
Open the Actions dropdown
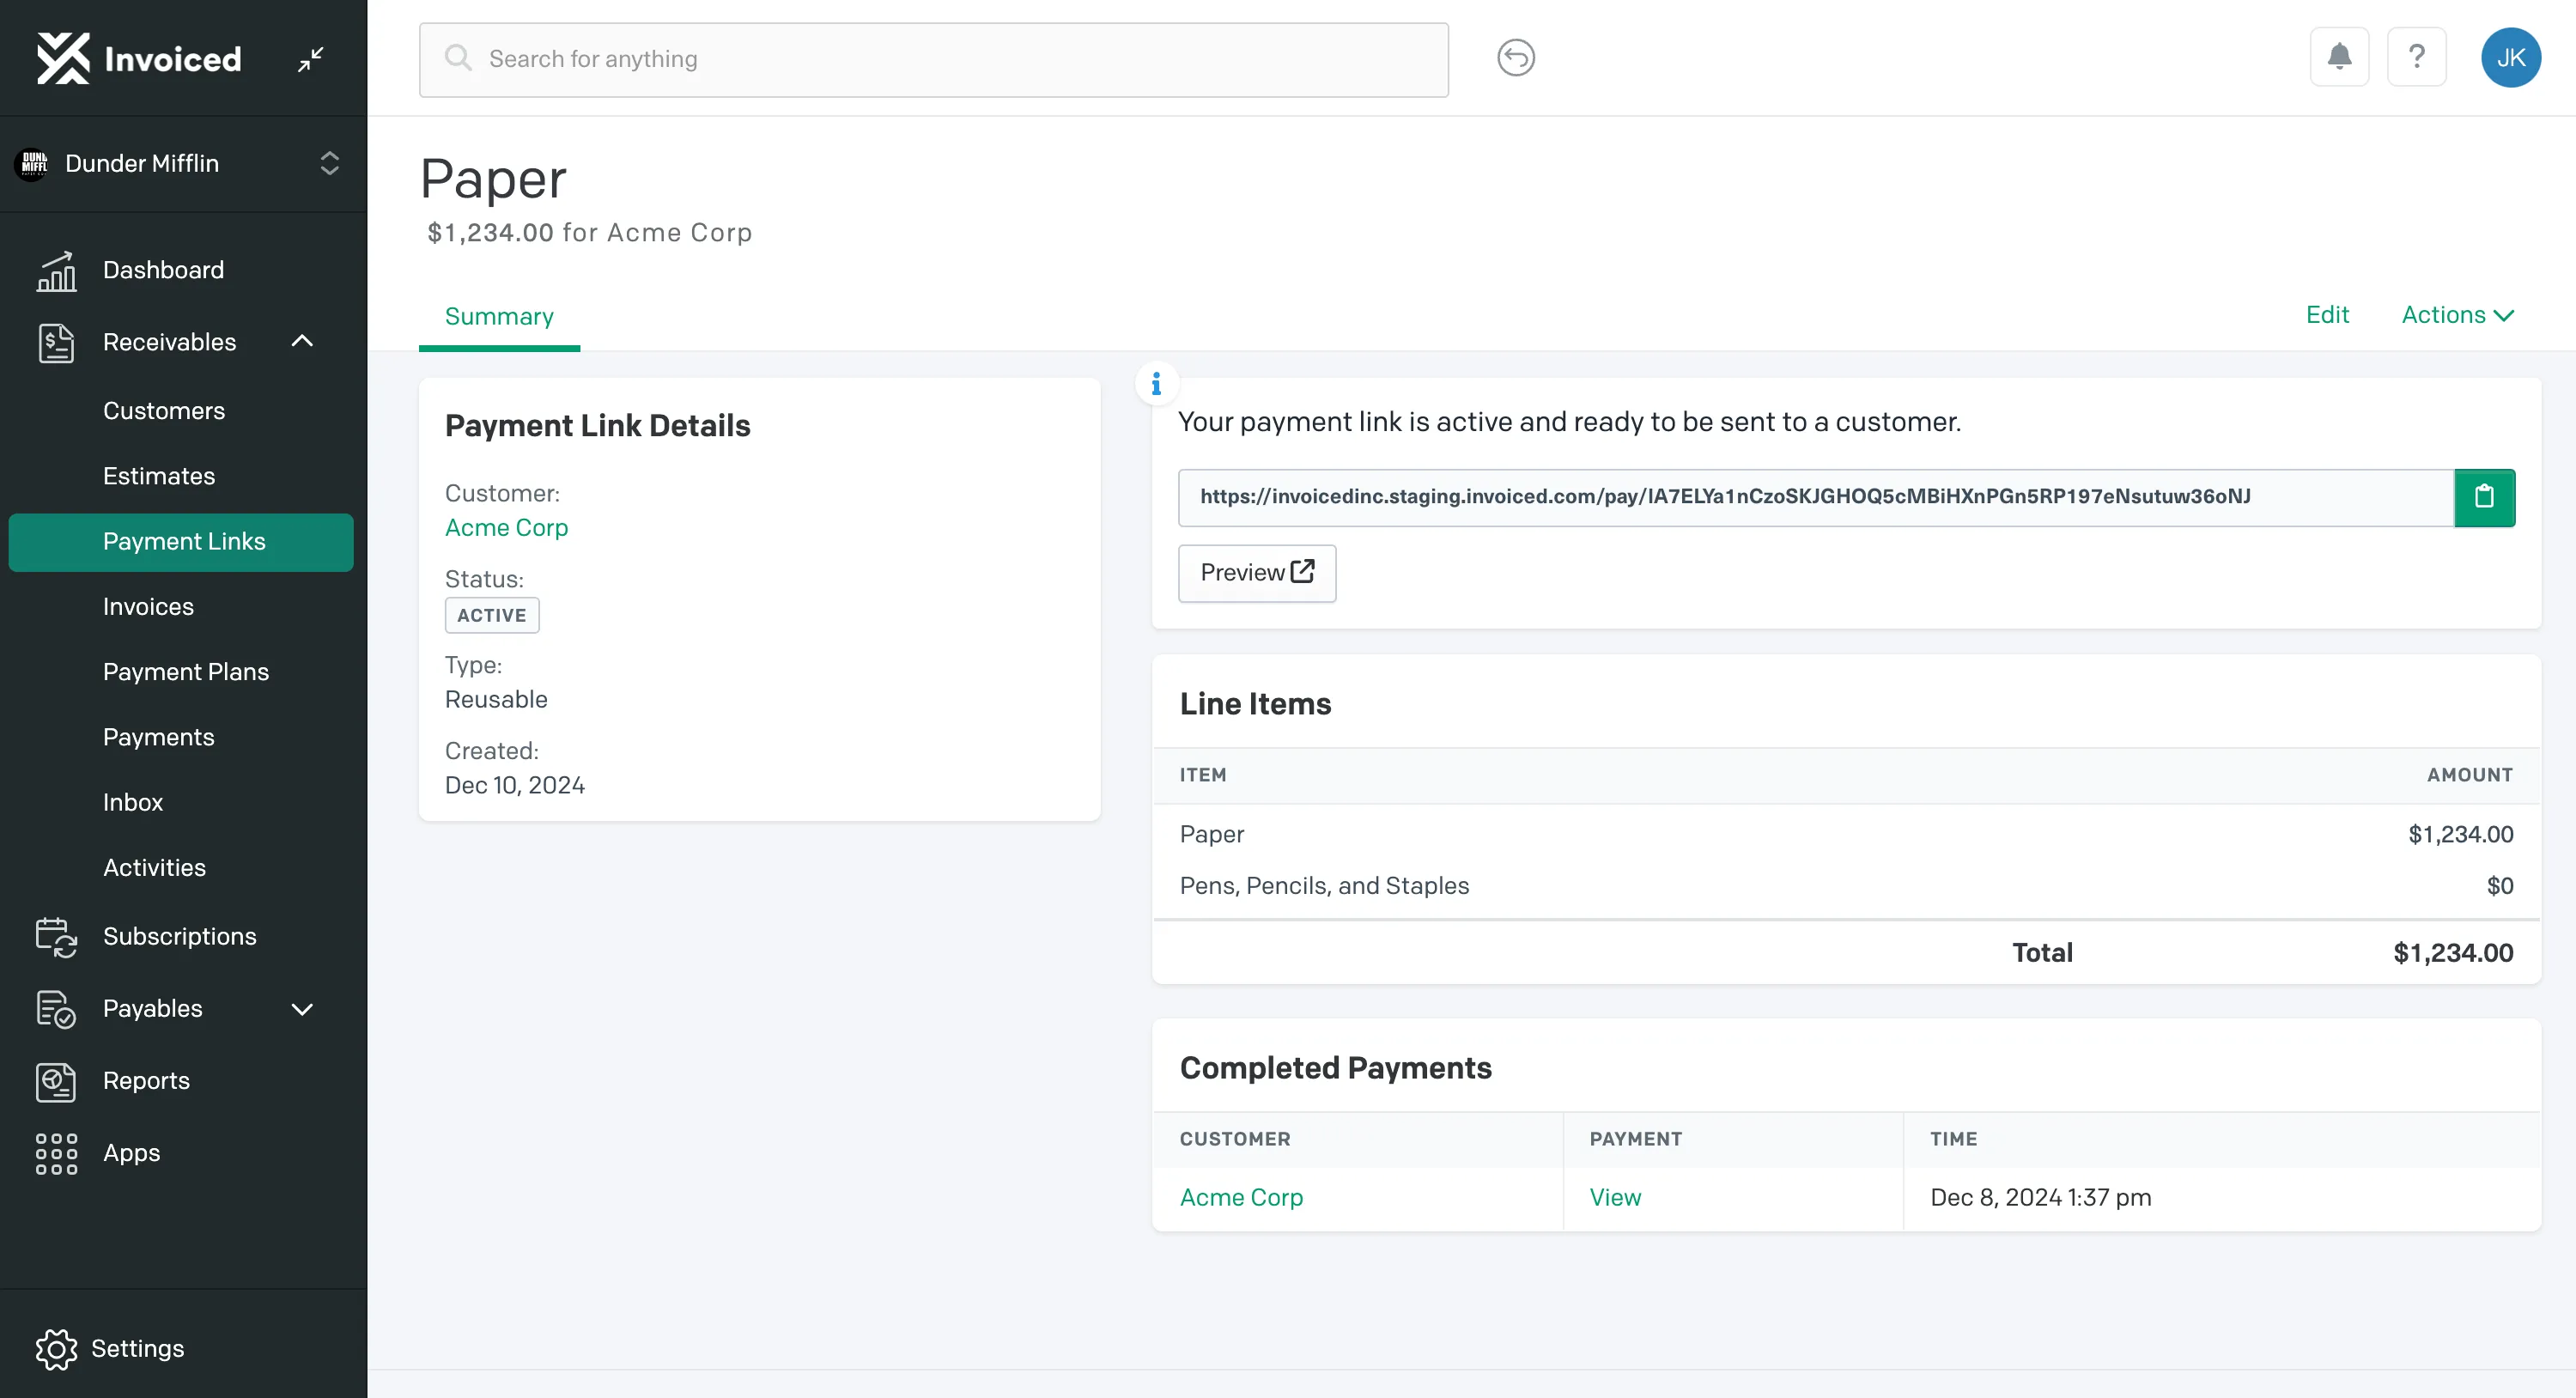tap(2457, 315)
